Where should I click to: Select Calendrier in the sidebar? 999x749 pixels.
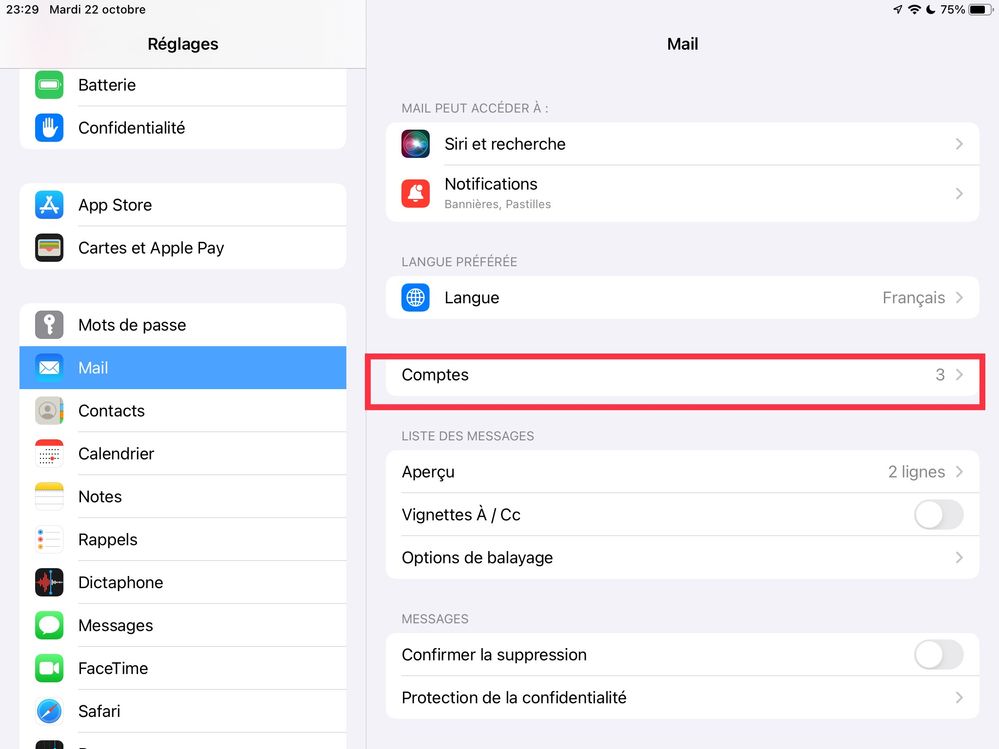[183, 453]
